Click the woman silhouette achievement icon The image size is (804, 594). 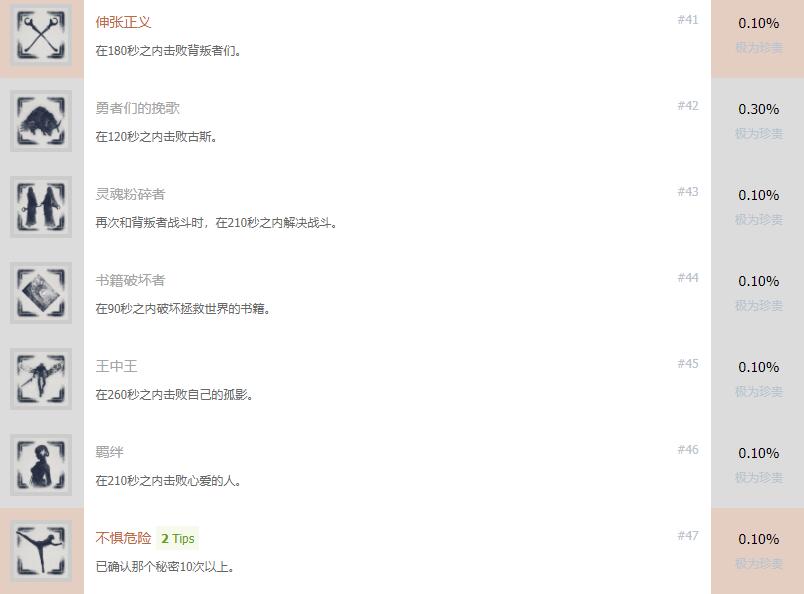41,465
